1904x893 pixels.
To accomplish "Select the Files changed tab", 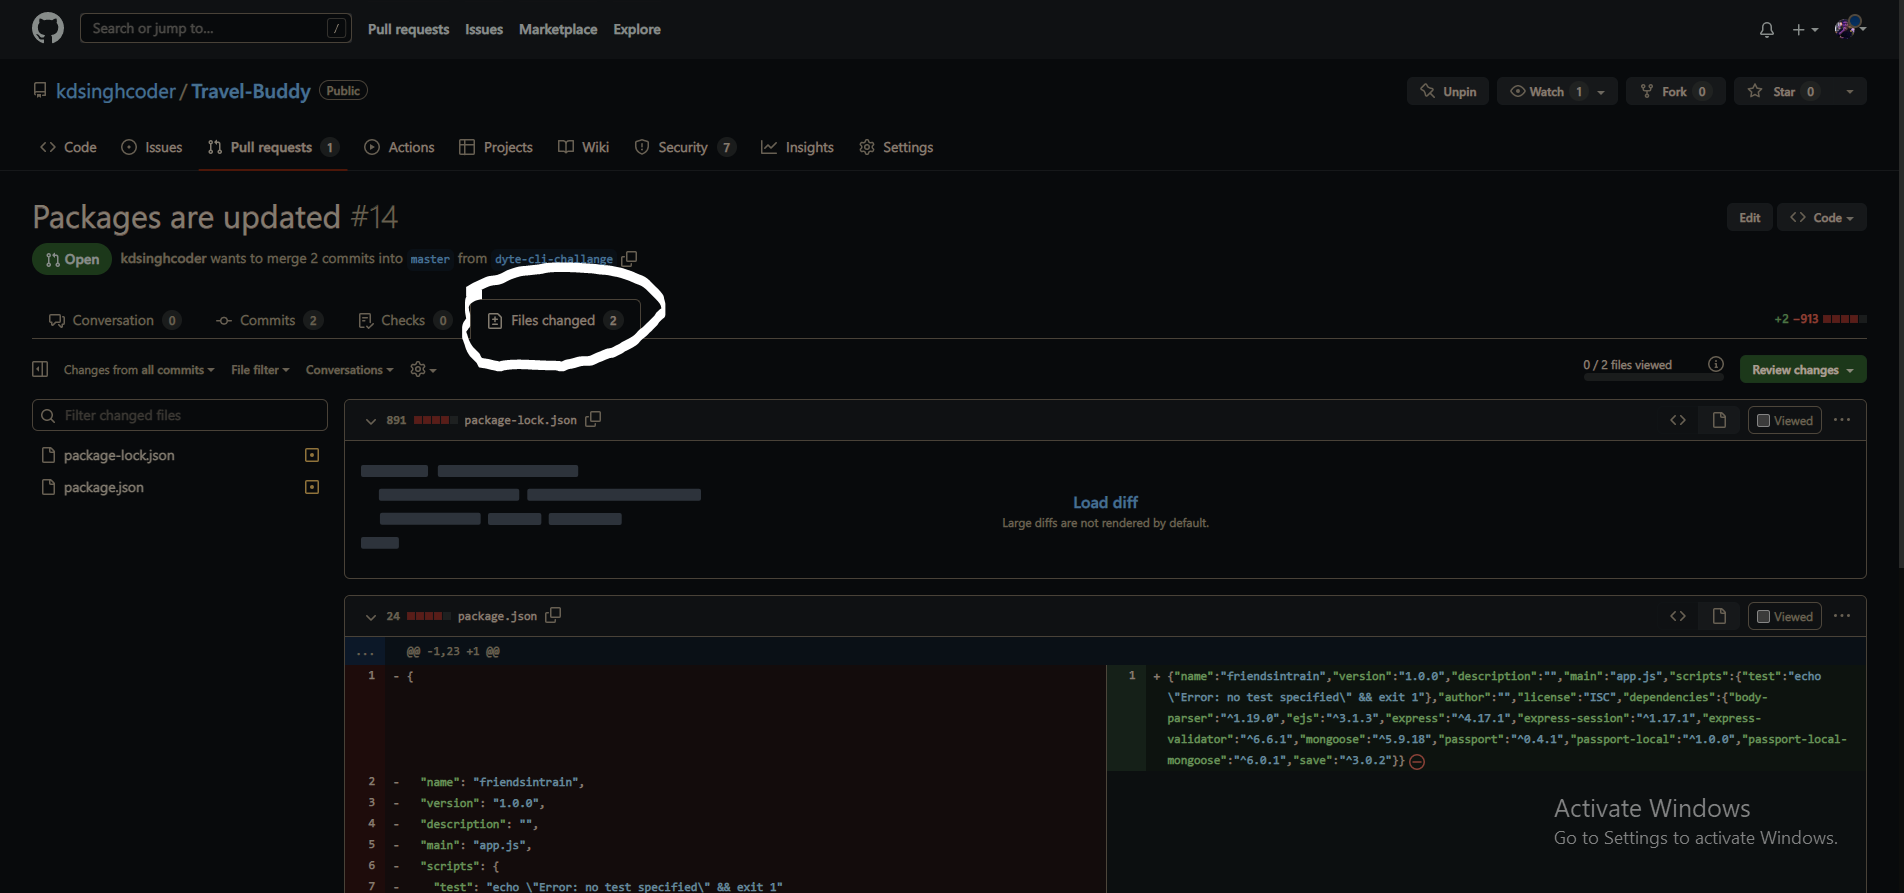I will tap(555, 320).
